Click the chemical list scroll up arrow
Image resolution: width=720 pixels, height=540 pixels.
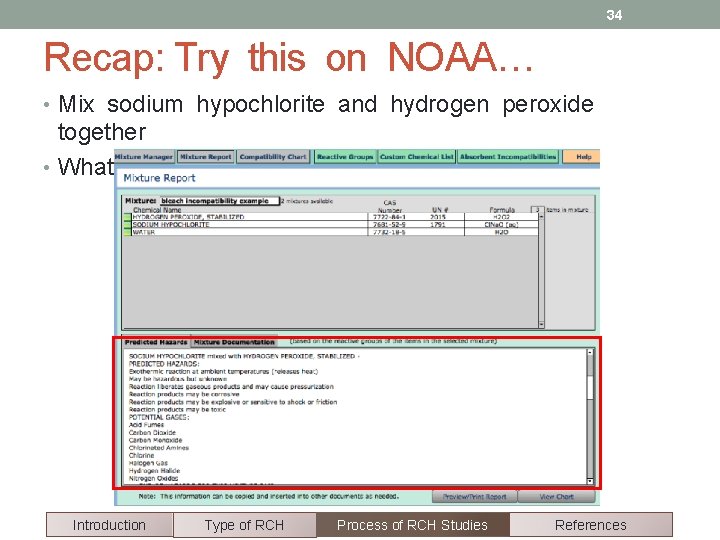(541, 216)
